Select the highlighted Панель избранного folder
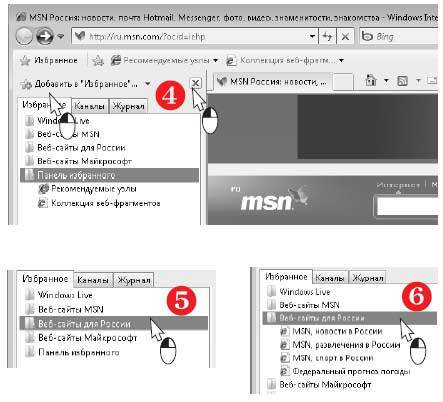 coord(110,175)
